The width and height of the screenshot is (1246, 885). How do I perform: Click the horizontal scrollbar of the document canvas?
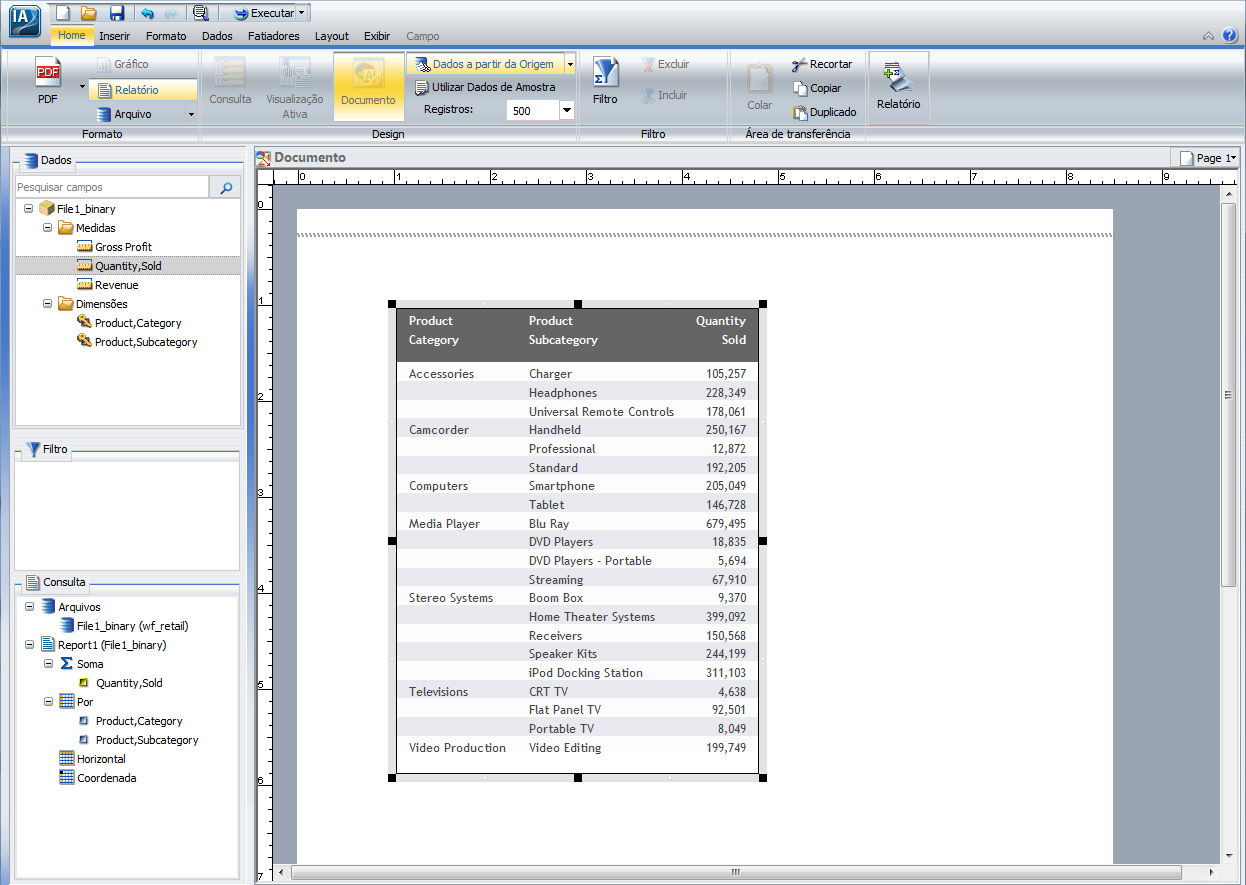pos(736,873)
